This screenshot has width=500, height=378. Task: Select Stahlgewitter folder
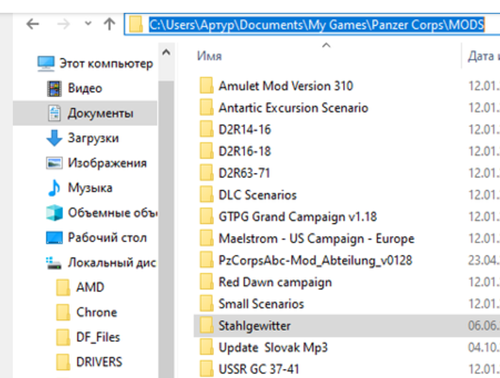[254, 326]
